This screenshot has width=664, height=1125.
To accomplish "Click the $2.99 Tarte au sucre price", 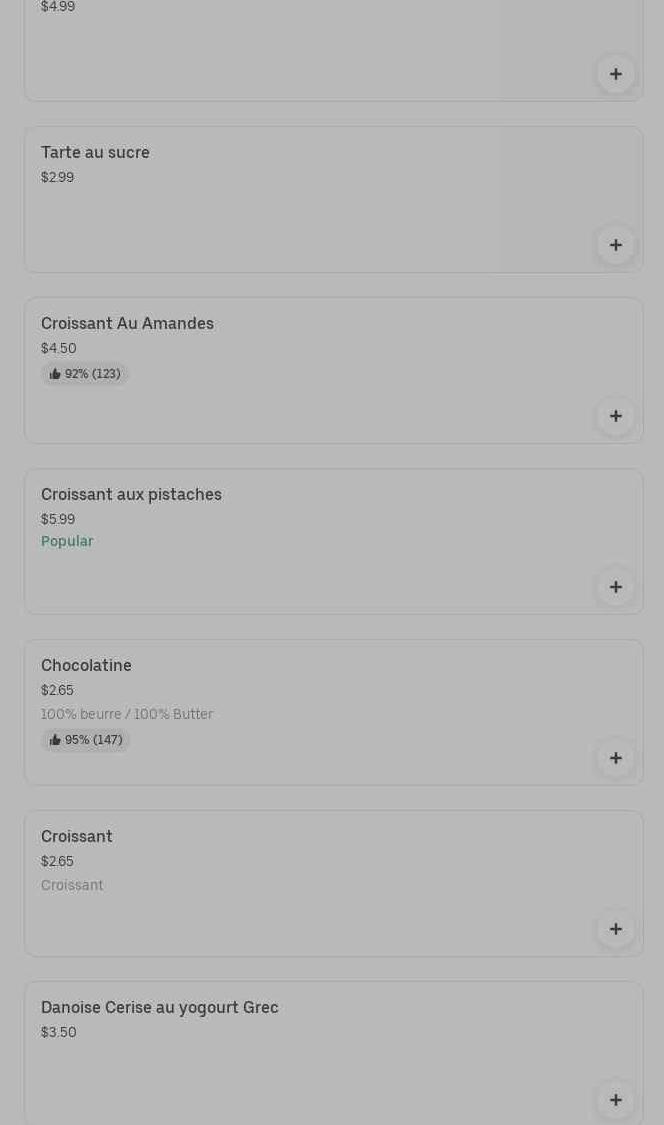I will 57,177.
